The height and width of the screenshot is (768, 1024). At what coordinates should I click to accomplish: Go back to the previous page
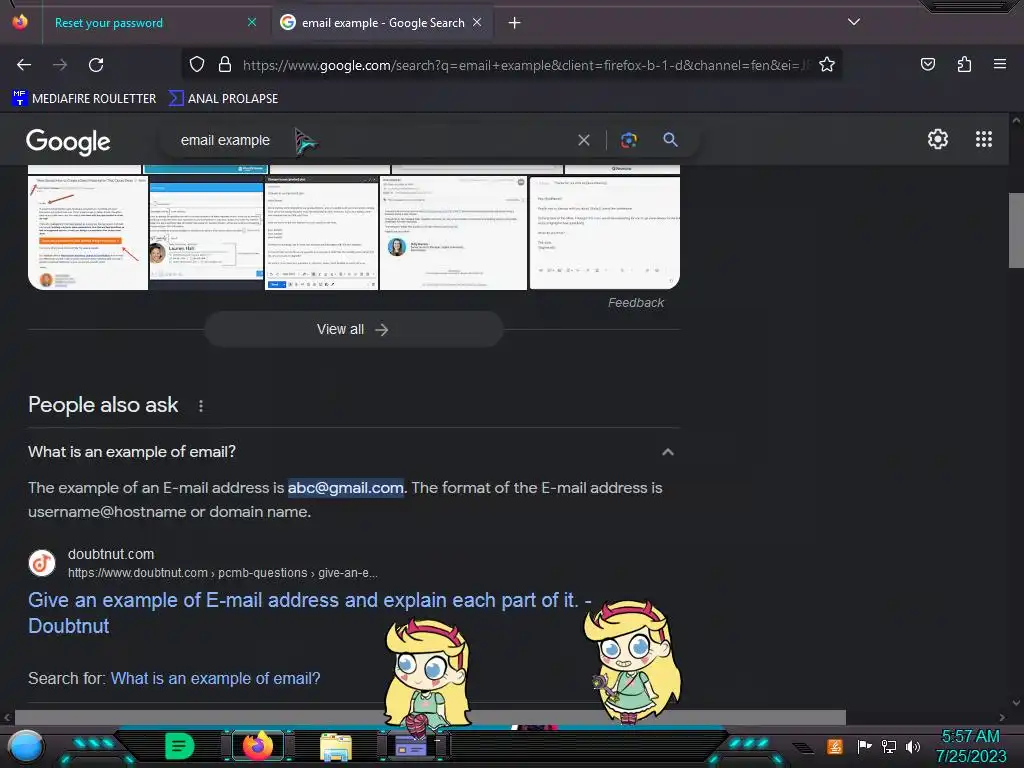(24, 65)
